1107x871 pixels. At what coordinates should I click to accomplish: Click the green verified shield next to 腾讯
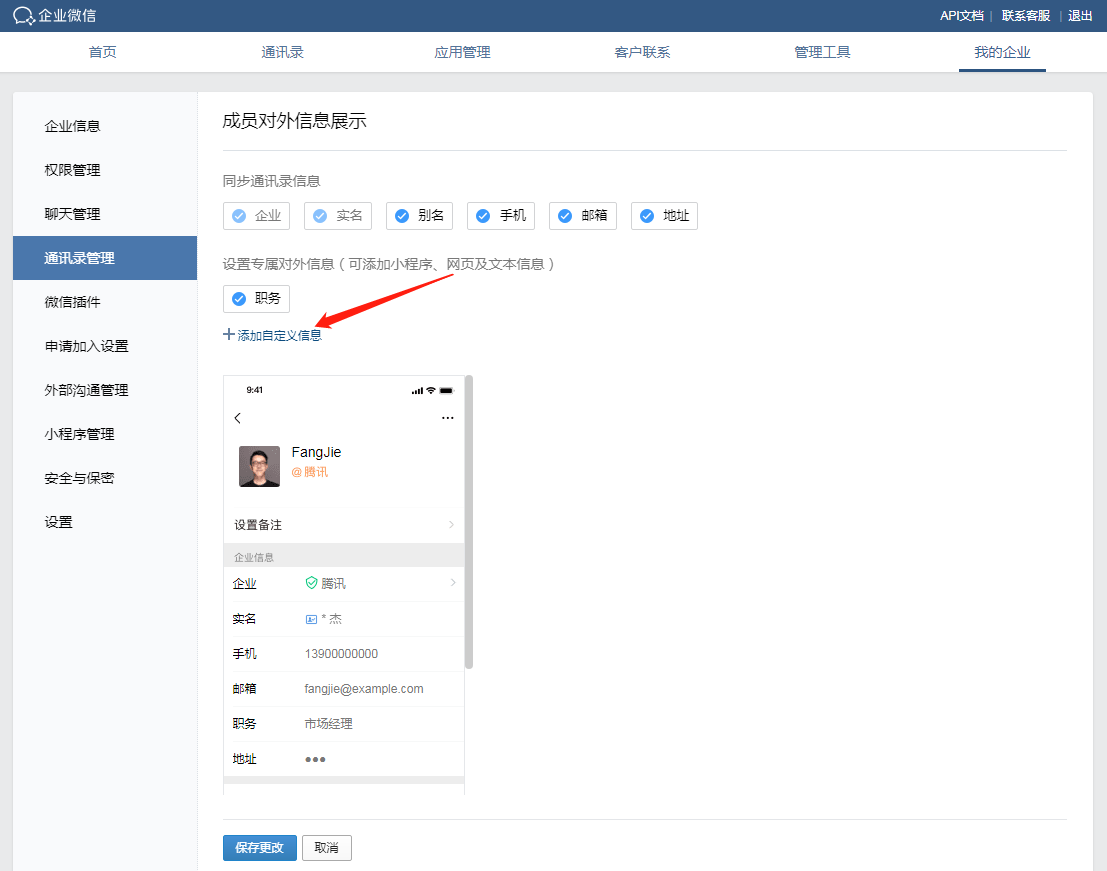click(x=311, y=583)
